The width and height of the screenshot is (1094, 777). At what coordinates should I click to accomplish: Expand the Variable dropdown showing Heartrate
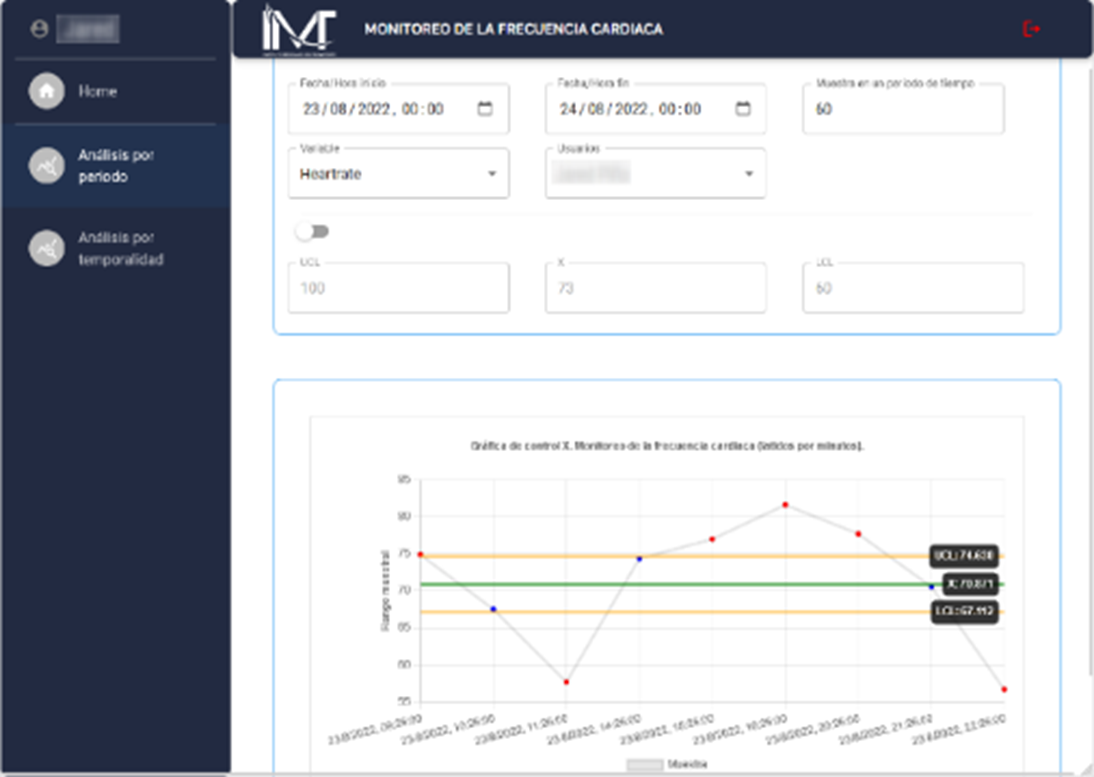491,174
